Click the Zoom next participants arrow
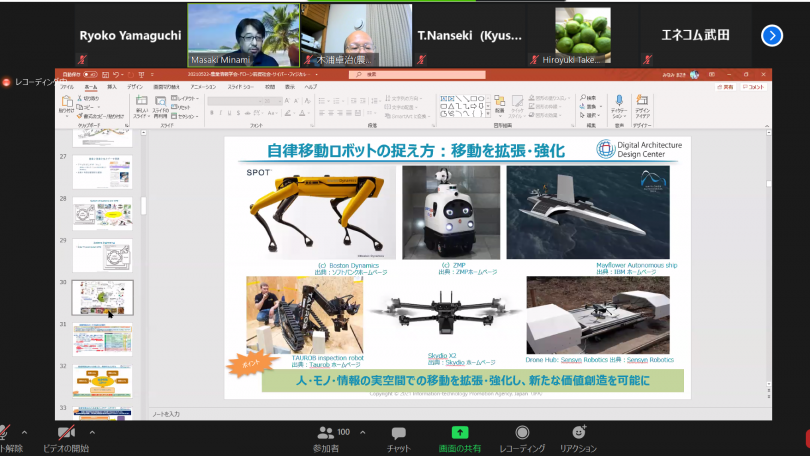810x456 pixels. (772, 36)
